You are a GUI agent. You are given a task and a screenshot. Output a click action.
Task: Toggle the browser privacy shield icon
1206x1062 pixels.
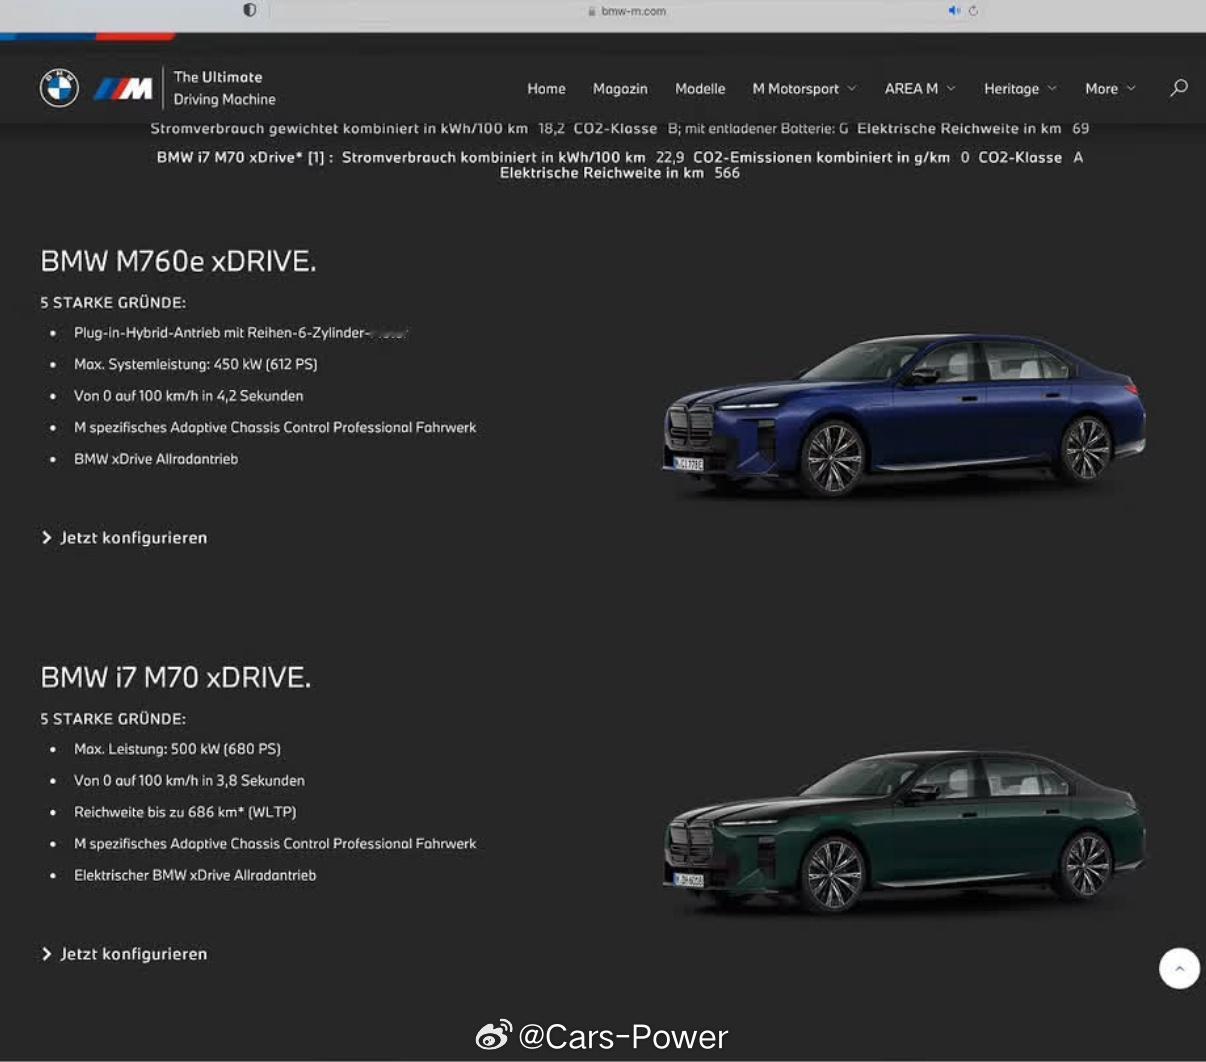point(249,10)
